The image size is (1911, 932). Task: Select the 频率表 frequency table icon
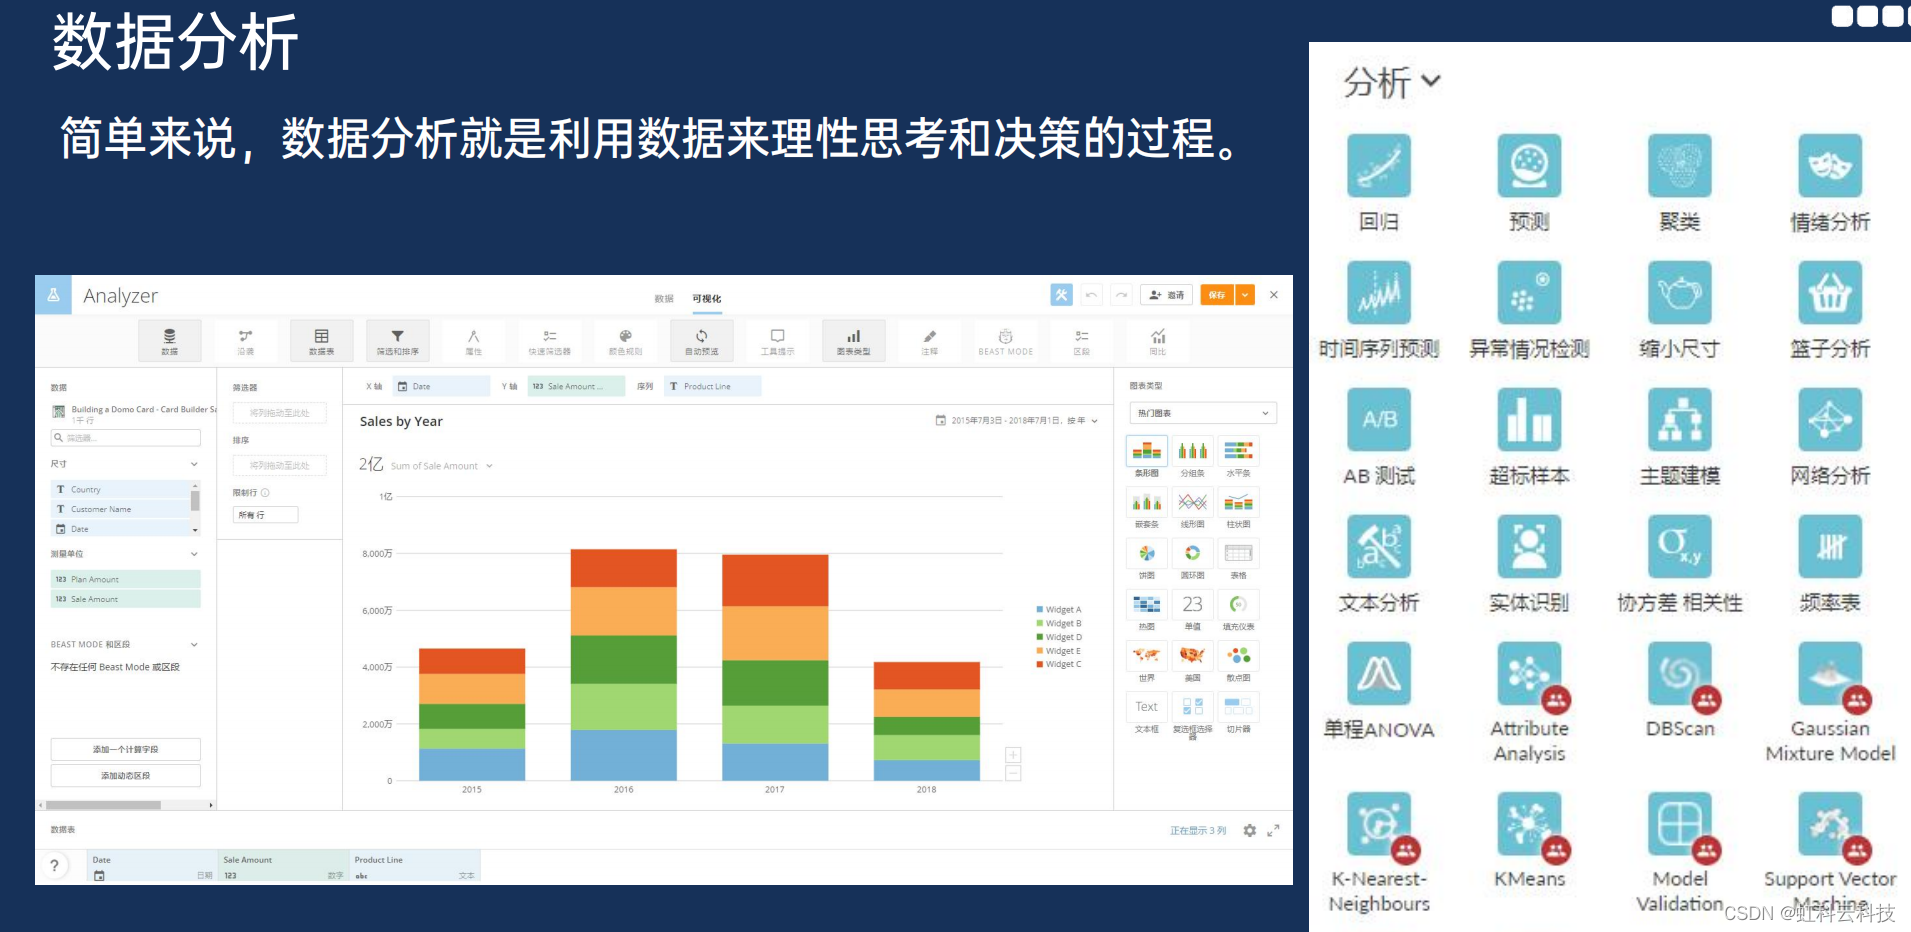[x=1830, y=546]
